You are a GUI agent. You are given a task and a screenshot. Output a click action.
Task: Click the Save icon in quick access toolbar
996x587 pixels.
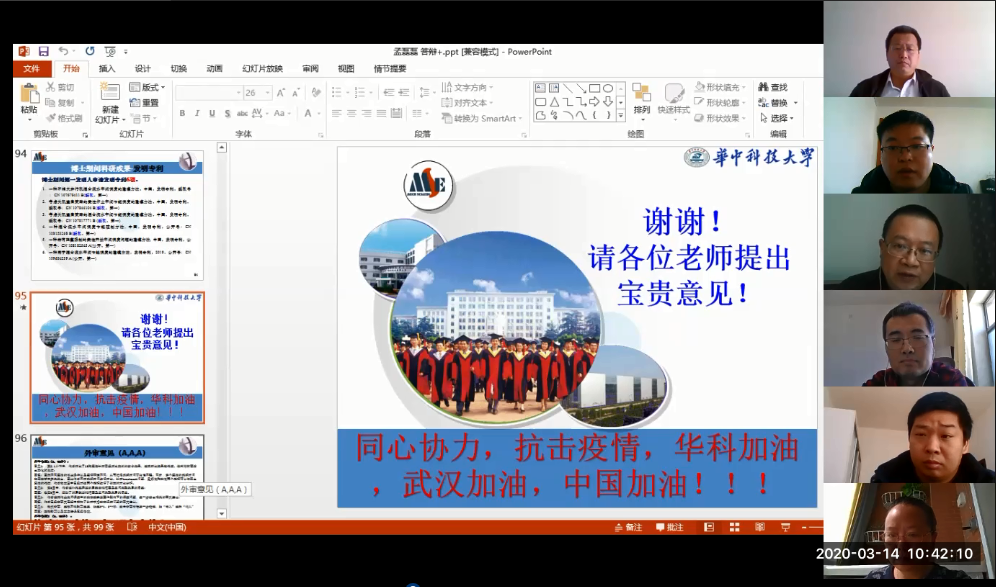[x=43, y=51]
